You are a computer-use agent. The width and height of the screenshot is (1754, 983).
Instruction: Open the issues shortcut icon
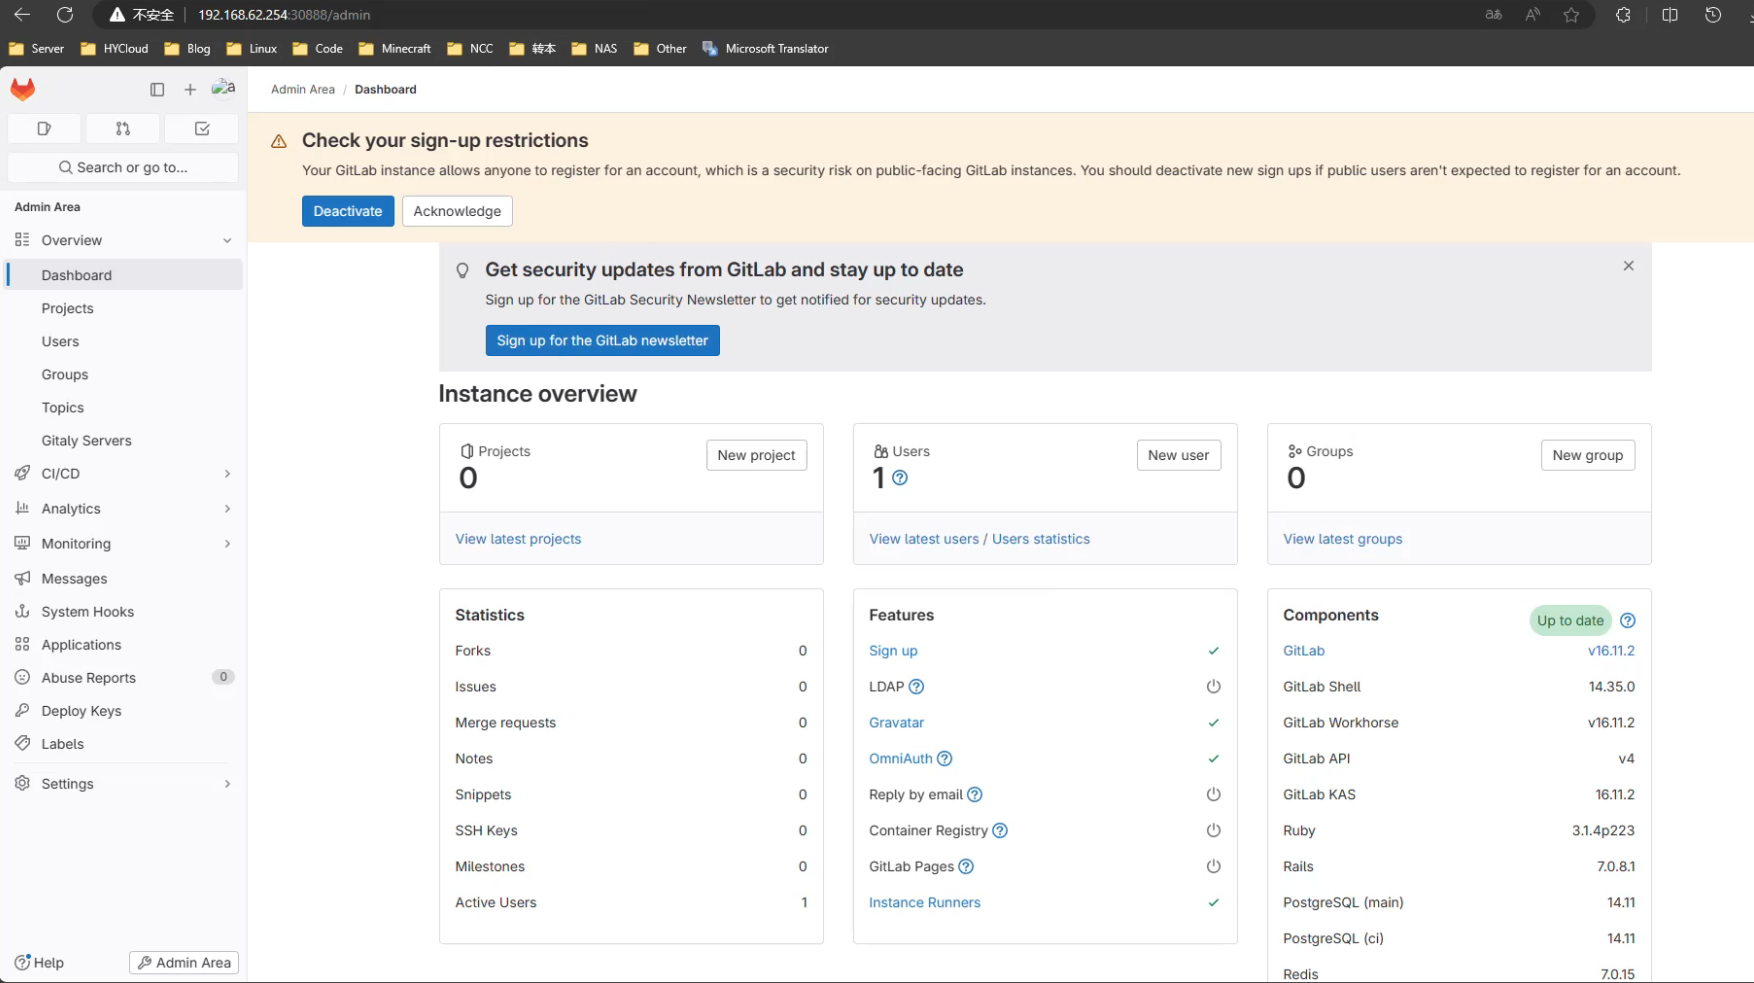44,128
